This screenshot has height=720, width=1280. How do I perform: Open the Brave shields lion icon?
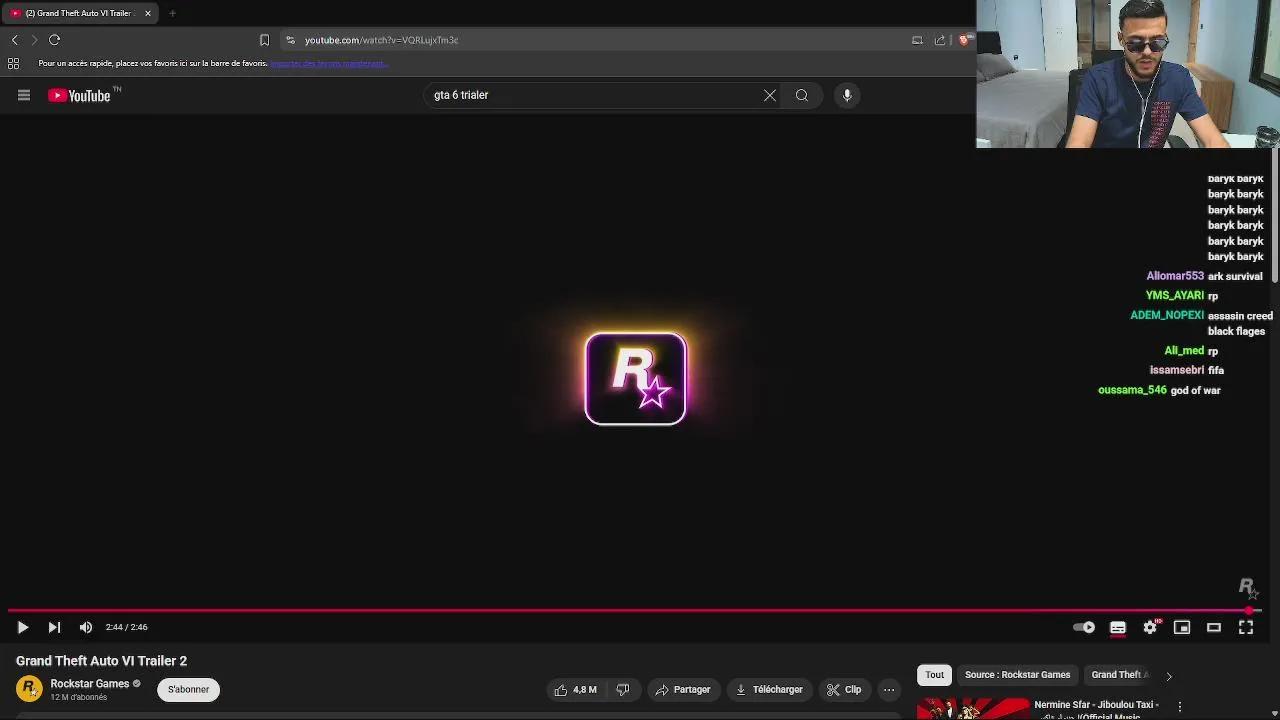(x=963, y=40)
